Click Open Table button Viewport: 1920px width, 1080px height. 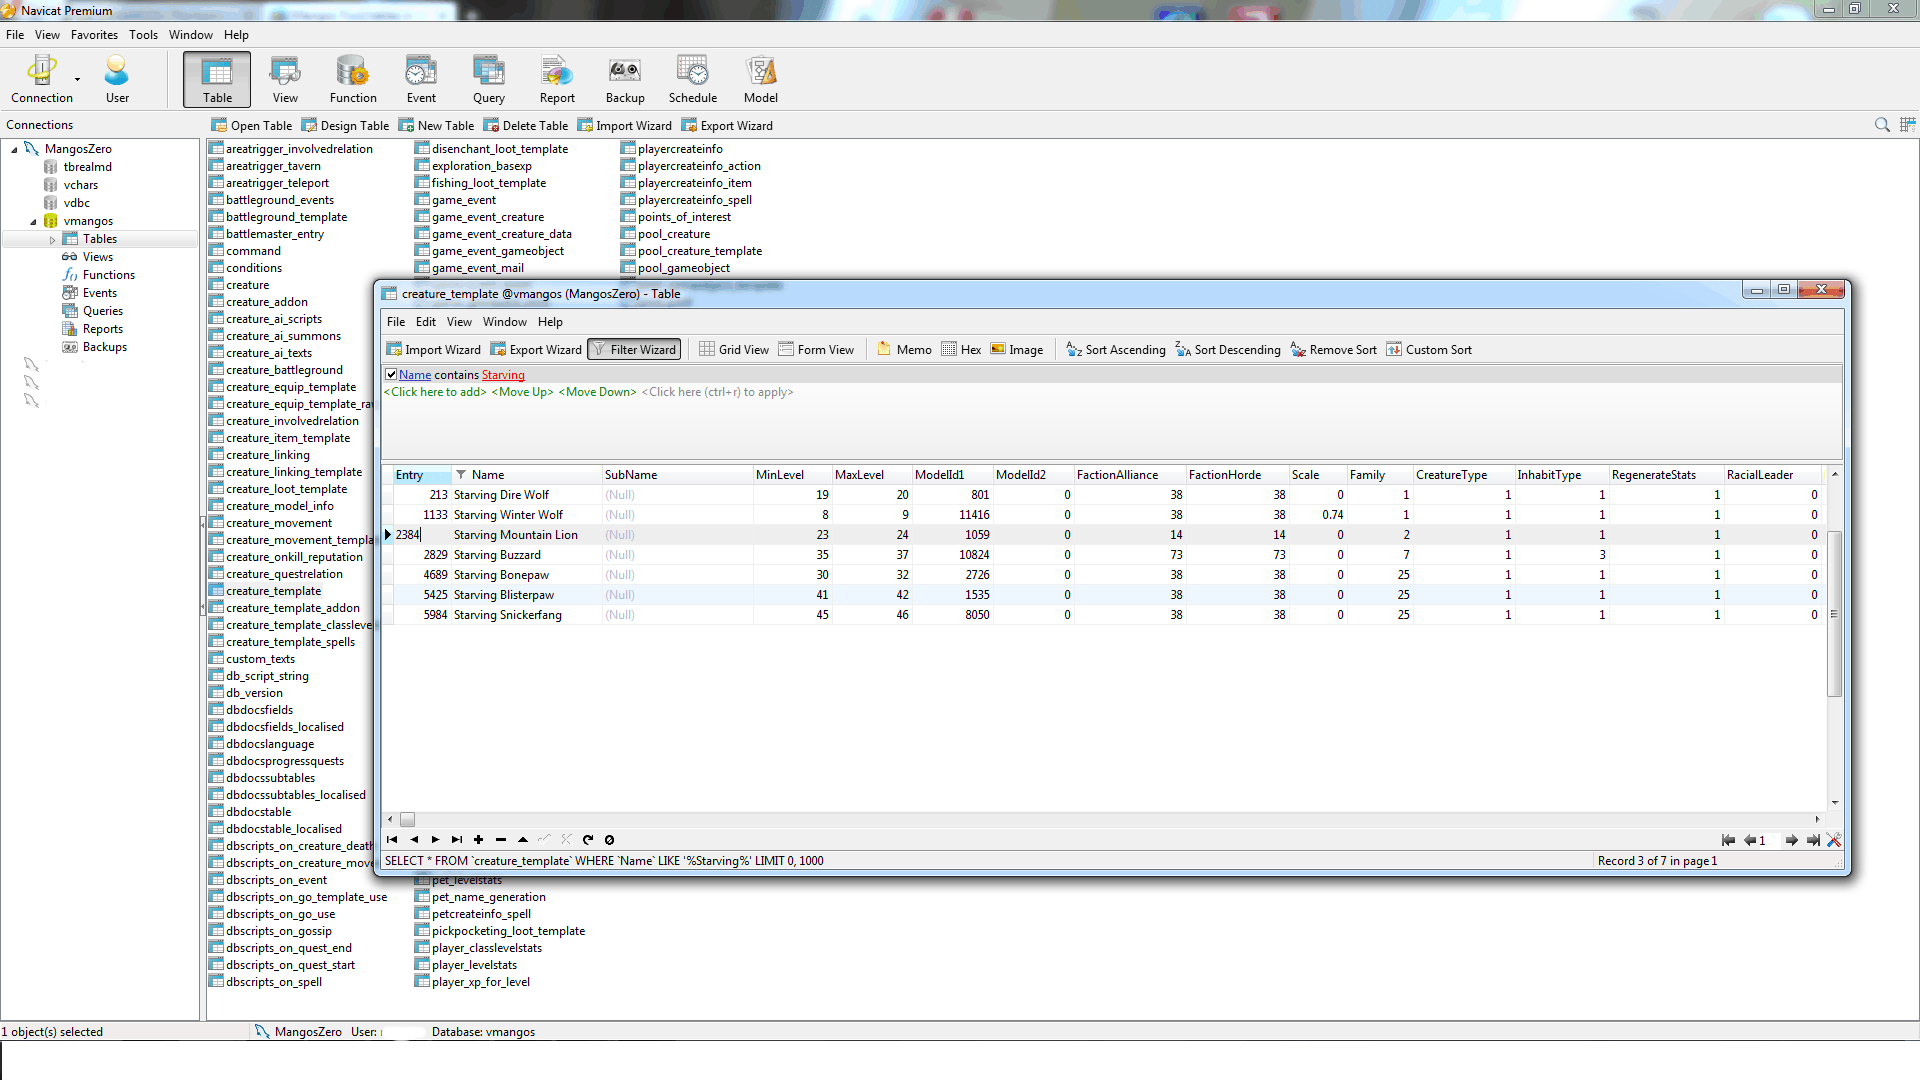coord(252,126)
